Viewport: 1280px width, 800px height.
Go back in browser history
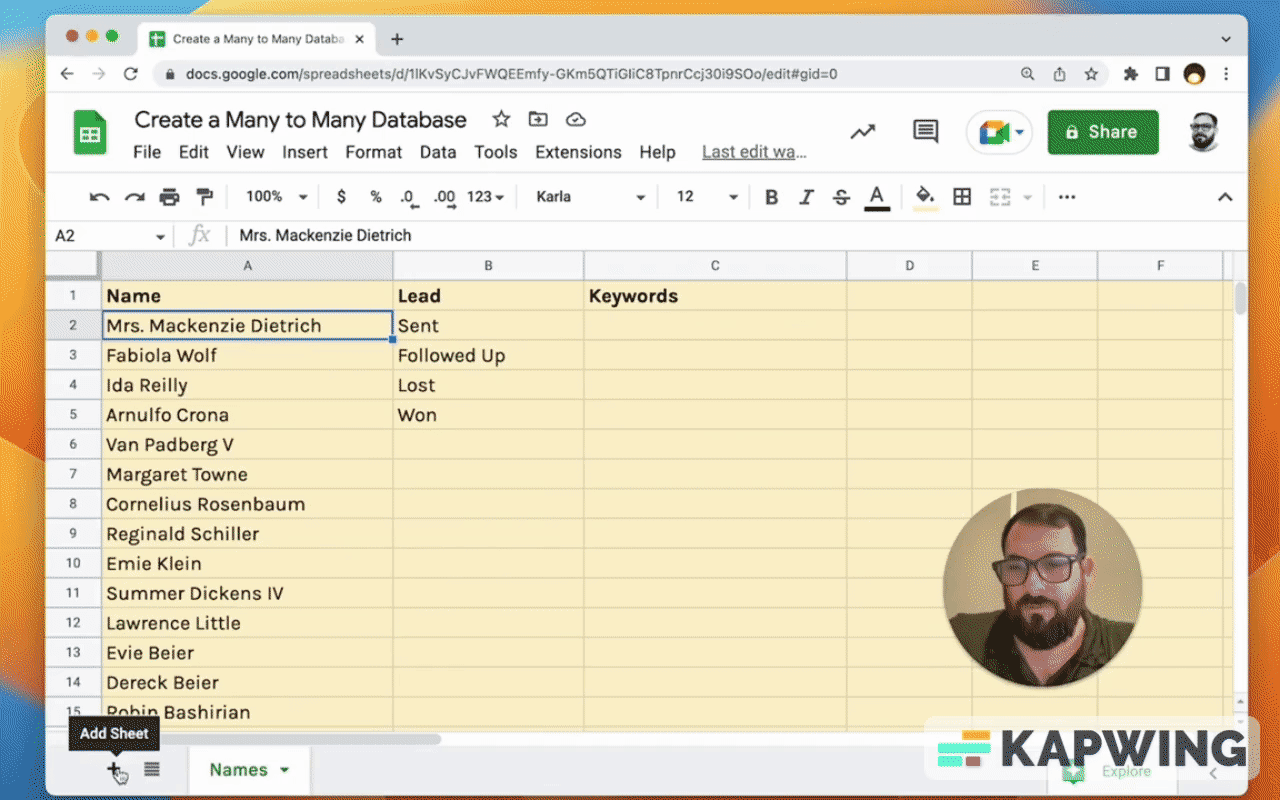coord(67,74)
